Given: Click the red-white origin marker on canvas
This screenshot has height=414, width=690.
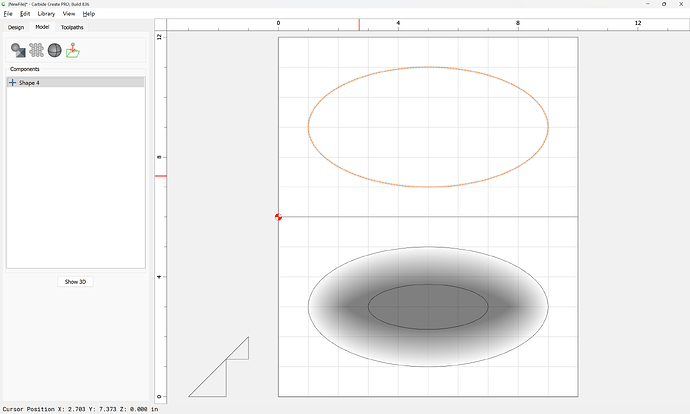Looking at the screenshot, I should point(278,217).
